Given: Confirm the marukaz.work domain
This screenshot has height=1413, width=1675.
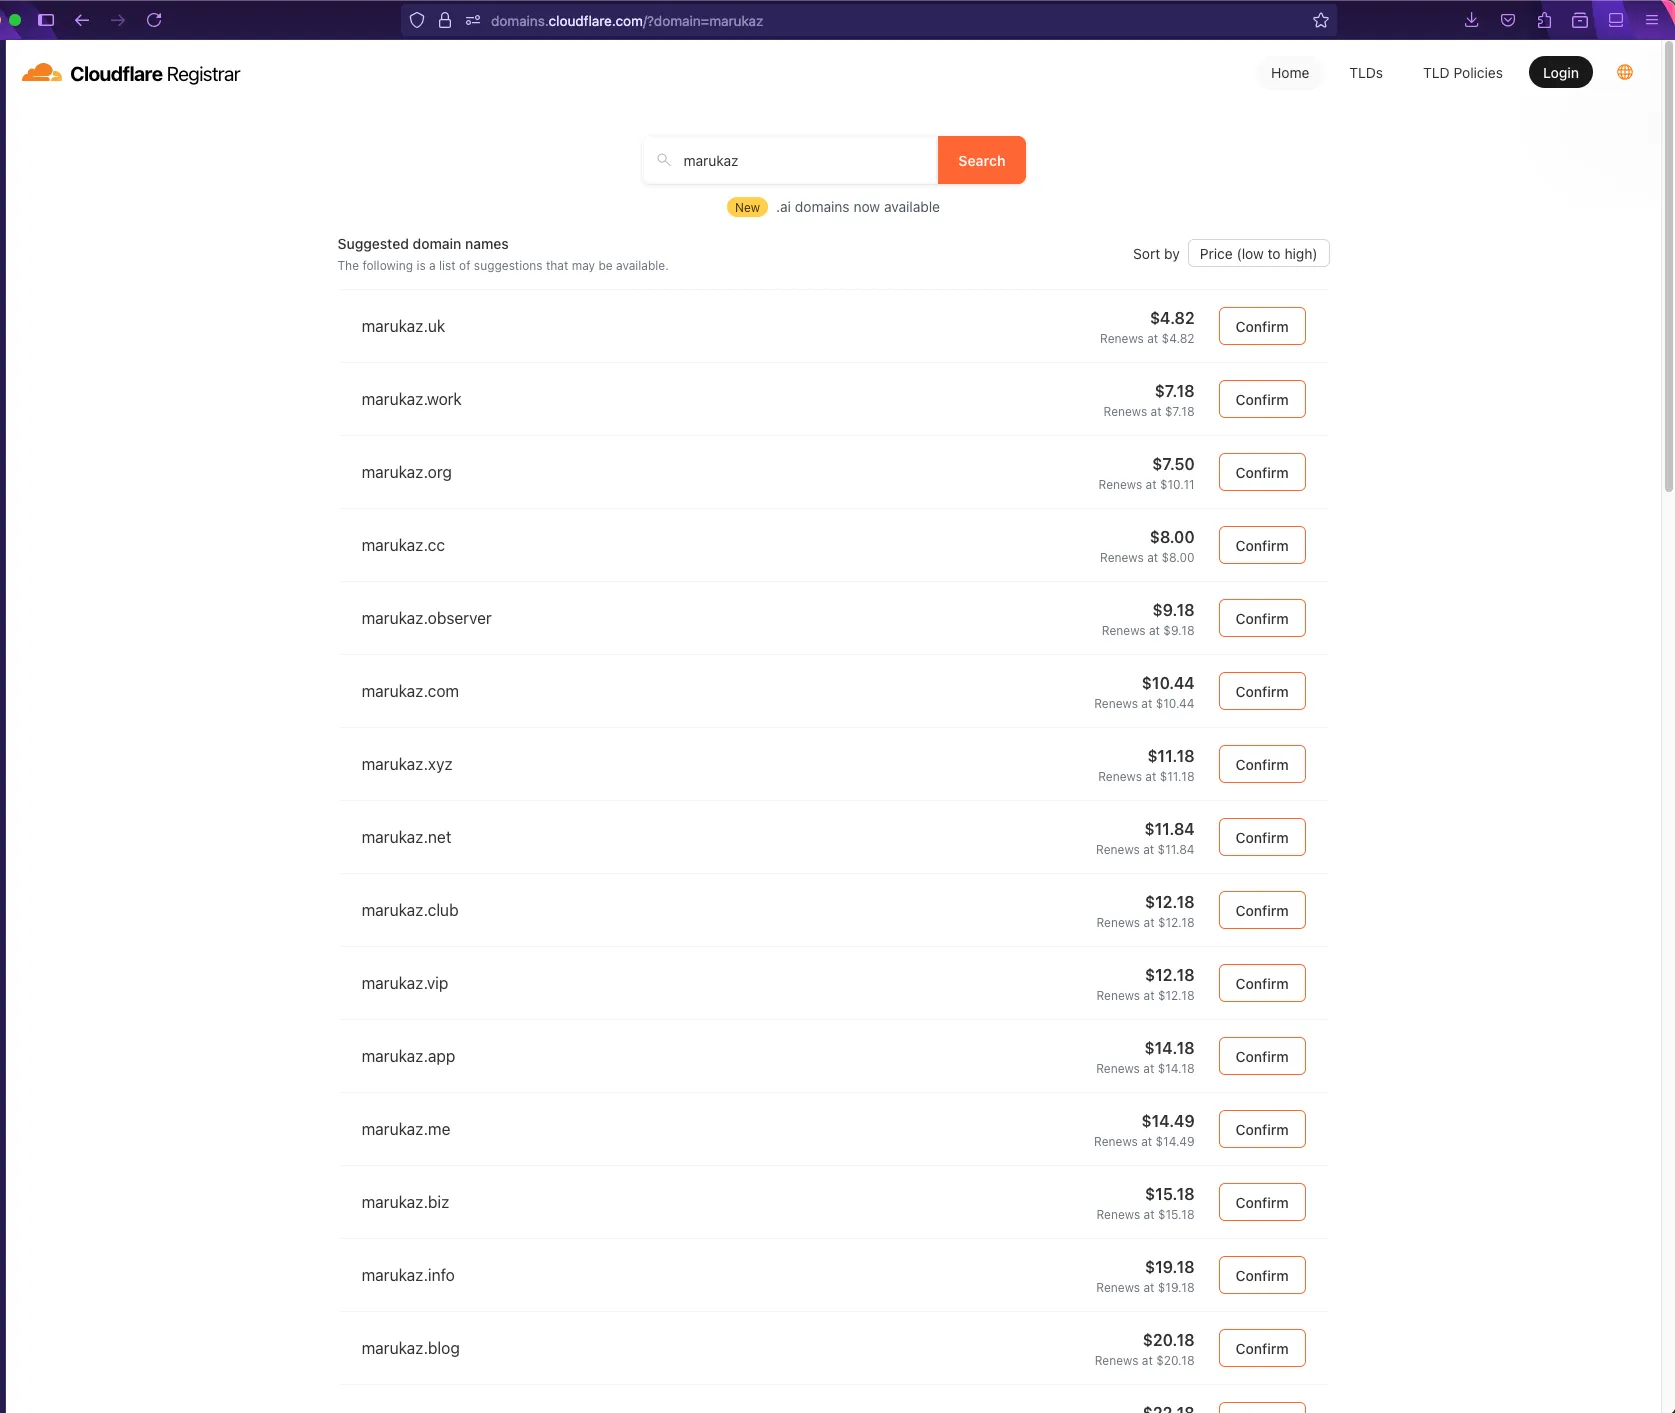Looking at the screenshot, I should pos(1262,399).
